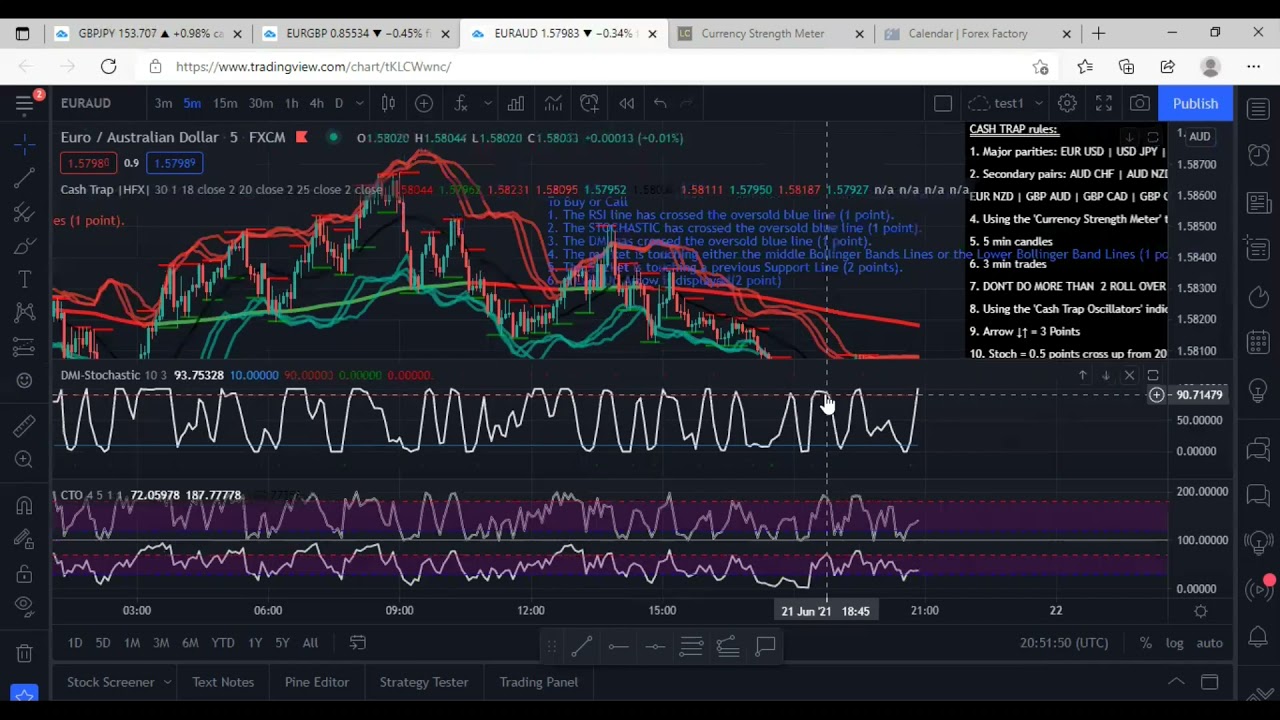Refresh the browser page

[108, 66]
